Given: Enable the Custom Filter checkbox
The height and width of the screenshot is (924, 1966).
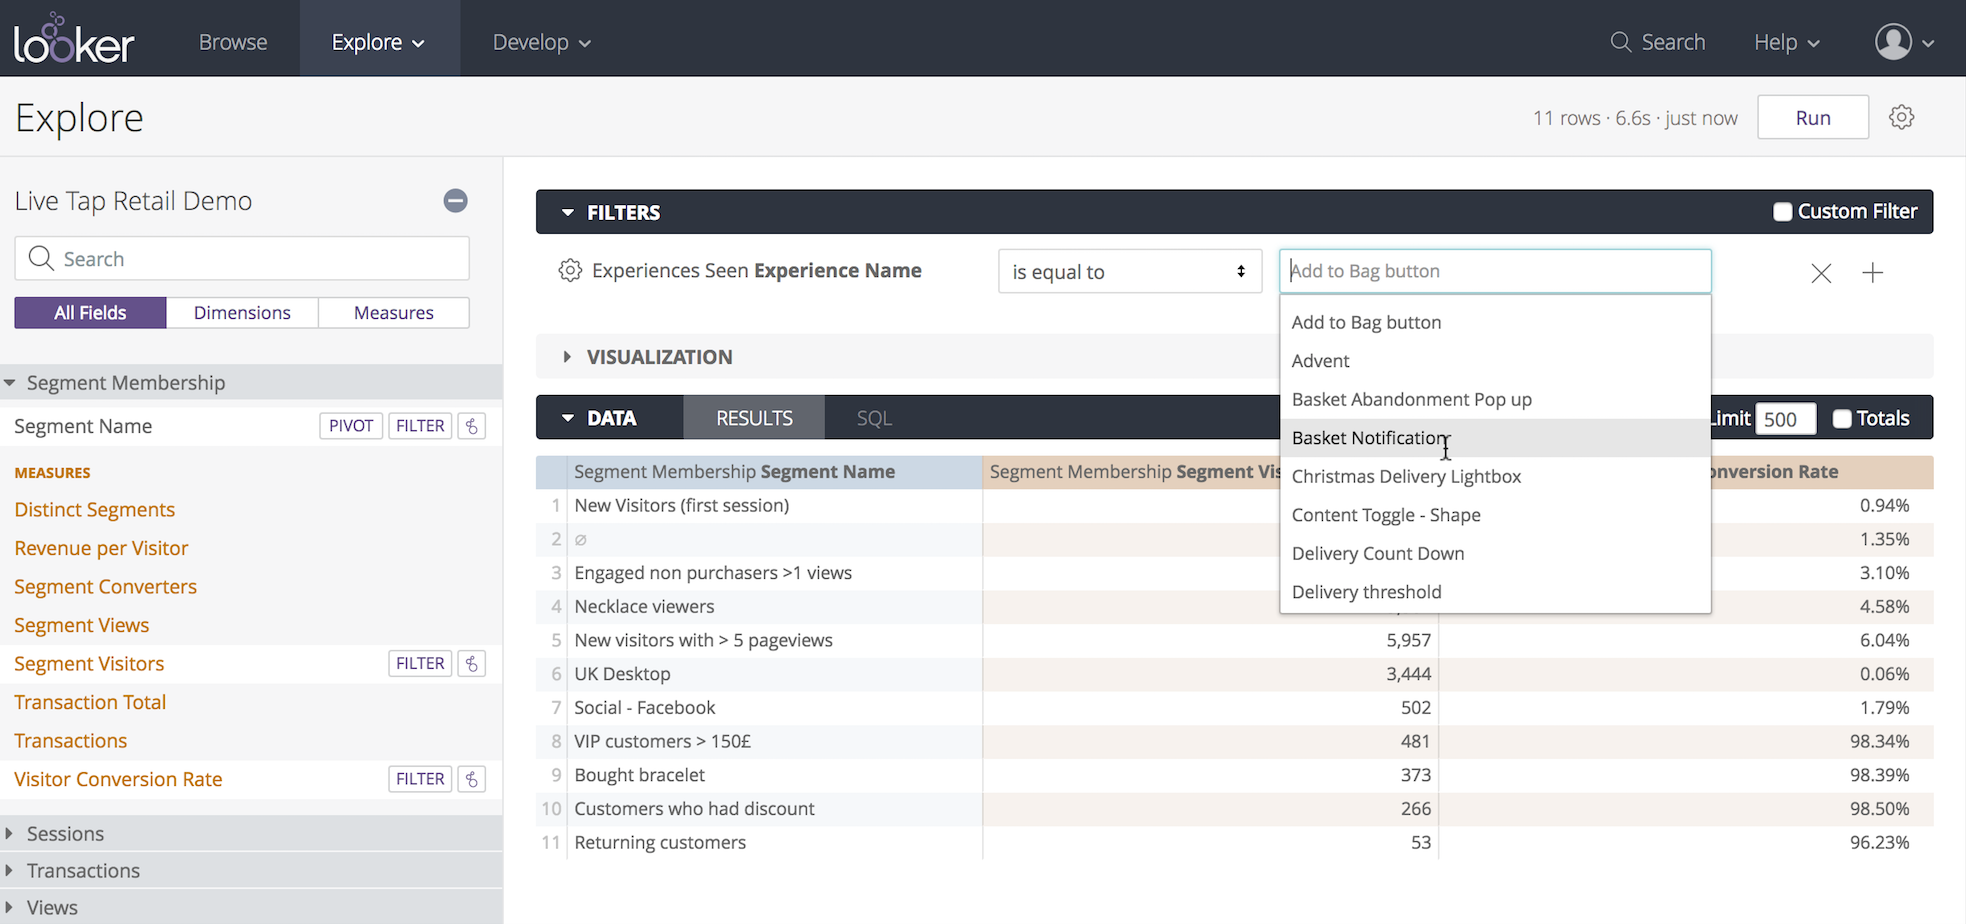Looking at the screenshot, I should 1782,212.
